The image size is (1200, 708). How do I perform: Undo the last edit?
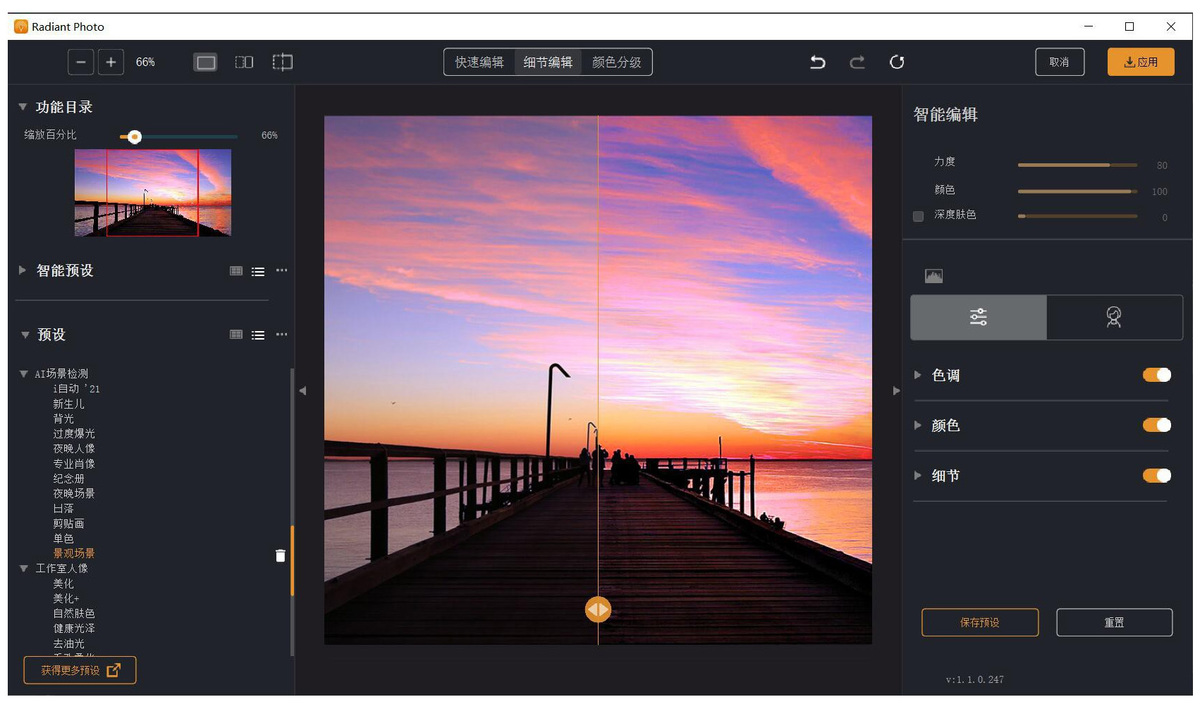[817, 62]
